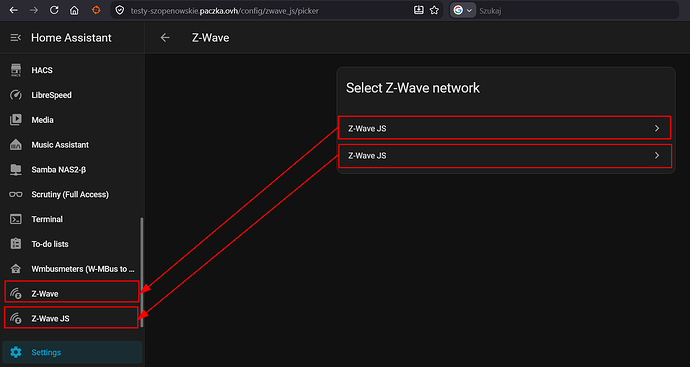Open Wmbusmeters (W-MBus to ...) entry
This screenshot has width=690, height=367.
[71, 269]
